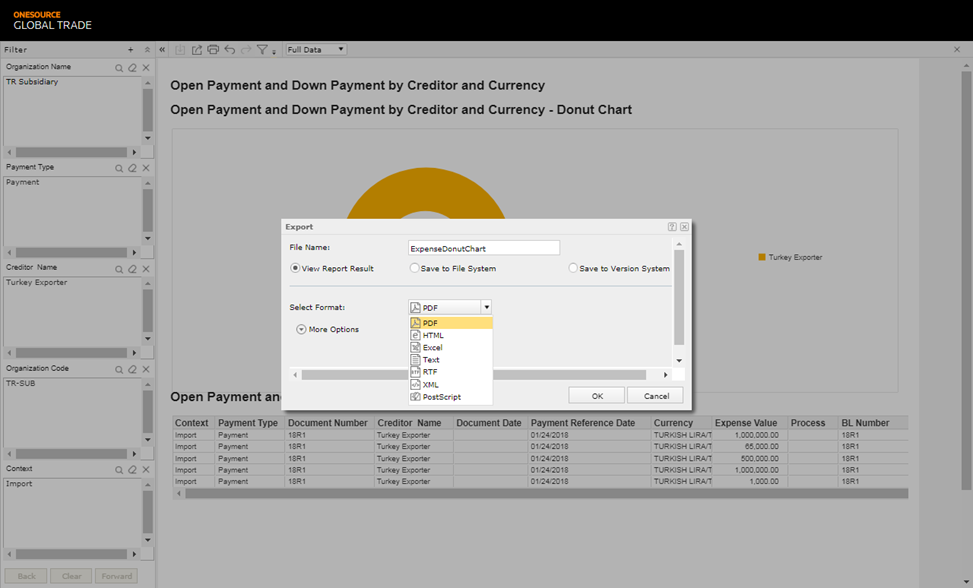
Task: Click the Forward button under the filters
Action: pos(117,576)
